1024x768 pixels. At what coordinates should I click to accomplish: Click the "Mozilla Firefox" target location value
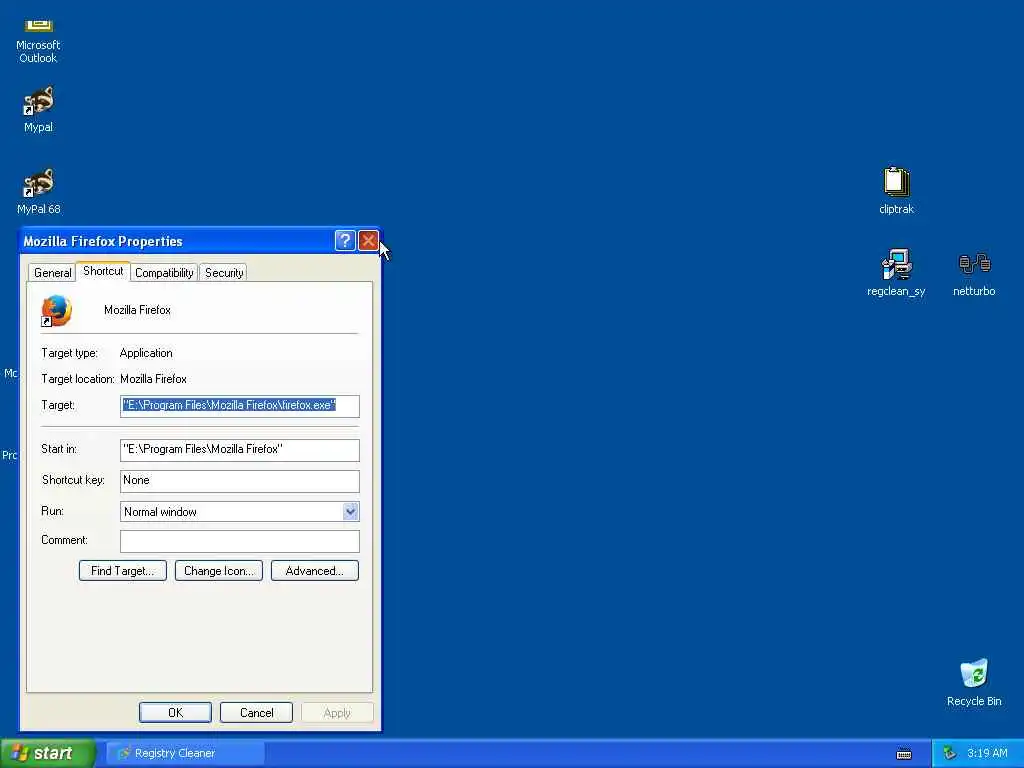[153, 379]
